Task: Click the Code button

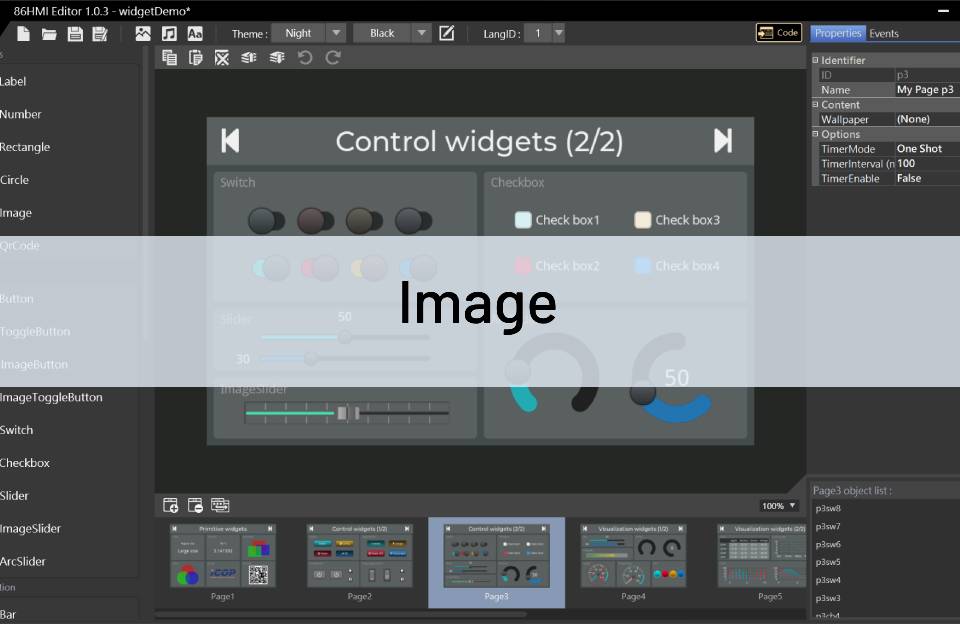Action: tap(778, 32)
